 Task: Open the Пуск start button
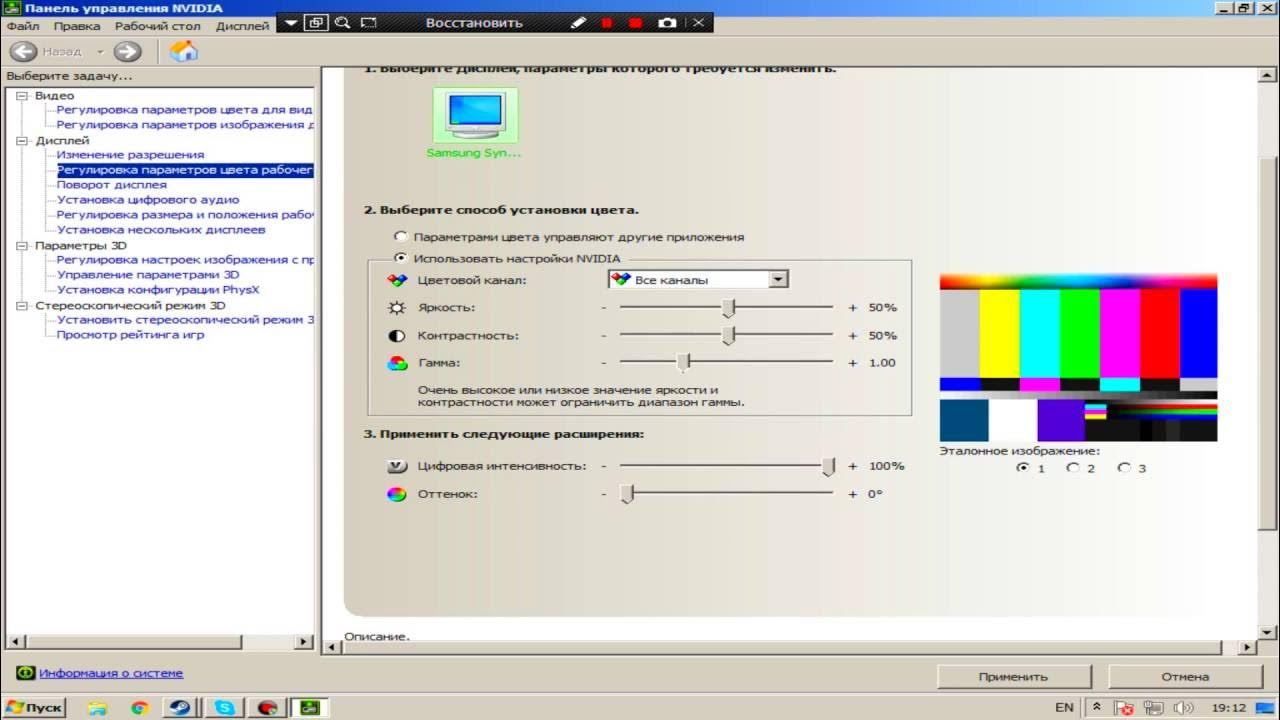click(33, 707)
